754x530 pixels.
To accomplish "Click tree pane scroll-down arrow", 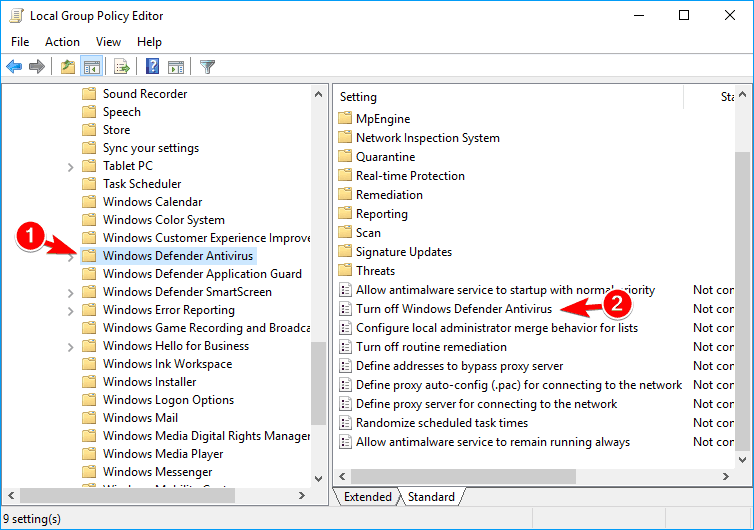I will coord(318,478).
